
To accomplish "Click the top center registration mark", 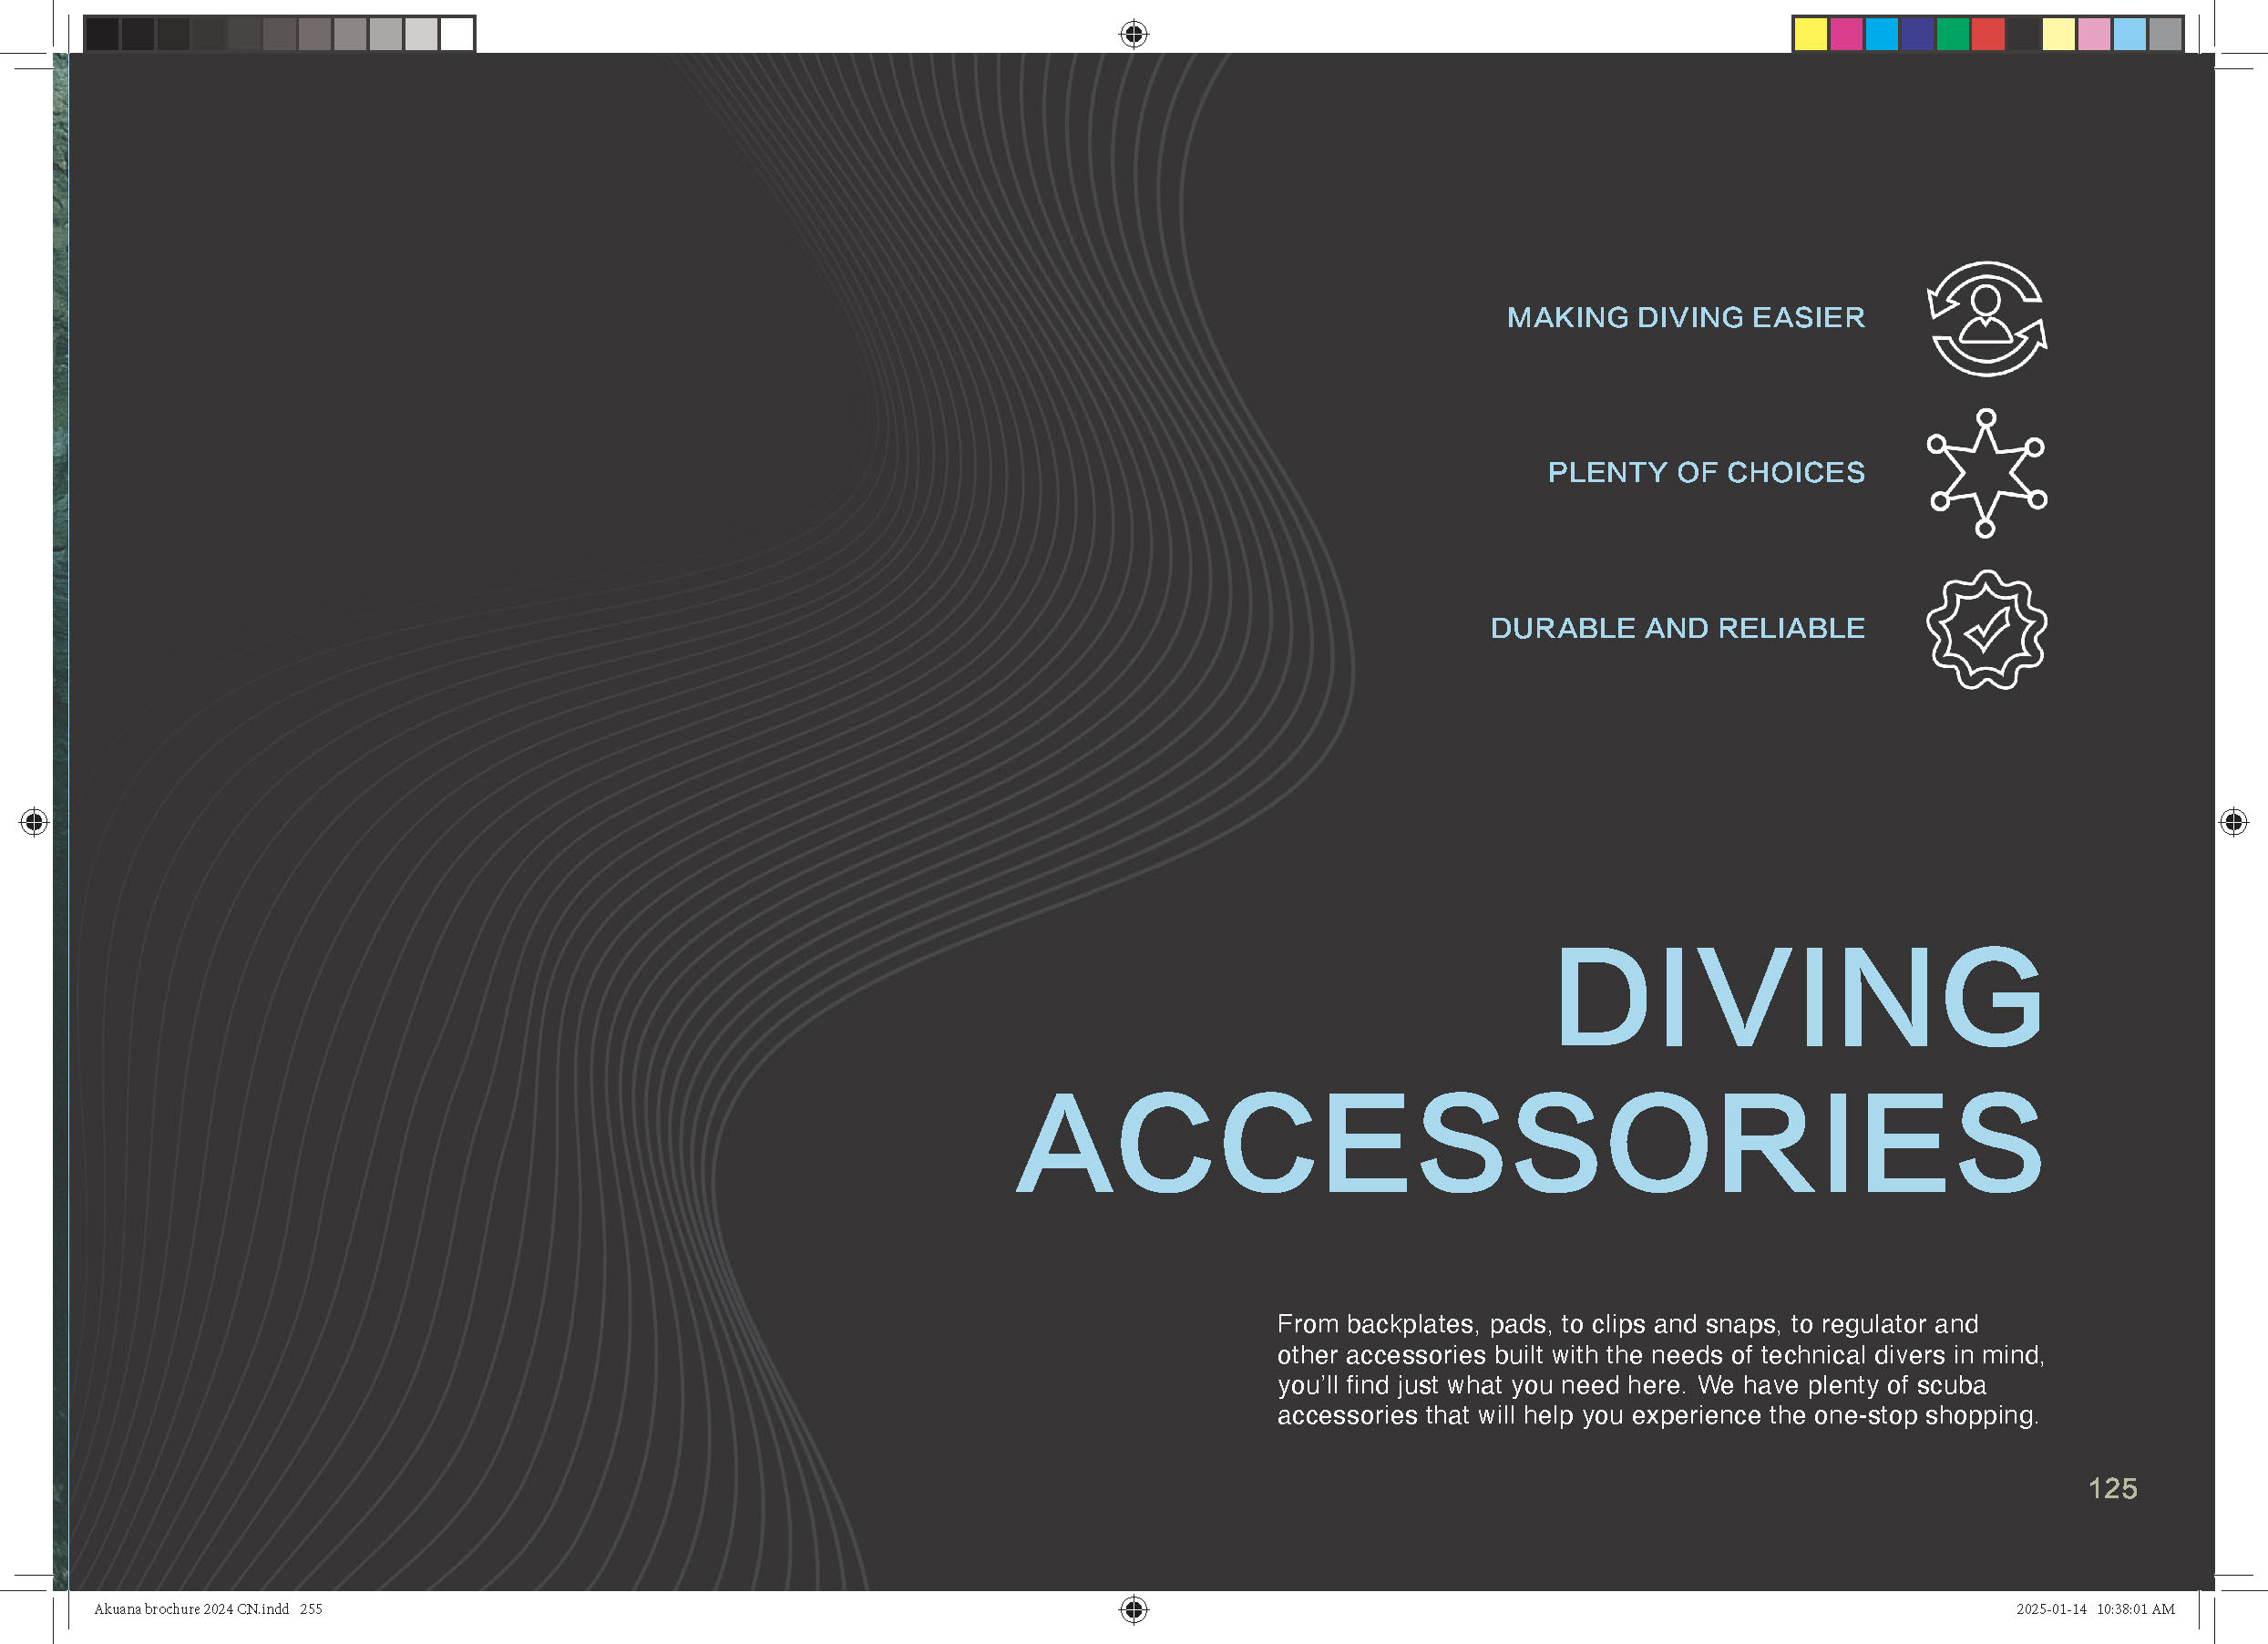I will (1133, 34).
